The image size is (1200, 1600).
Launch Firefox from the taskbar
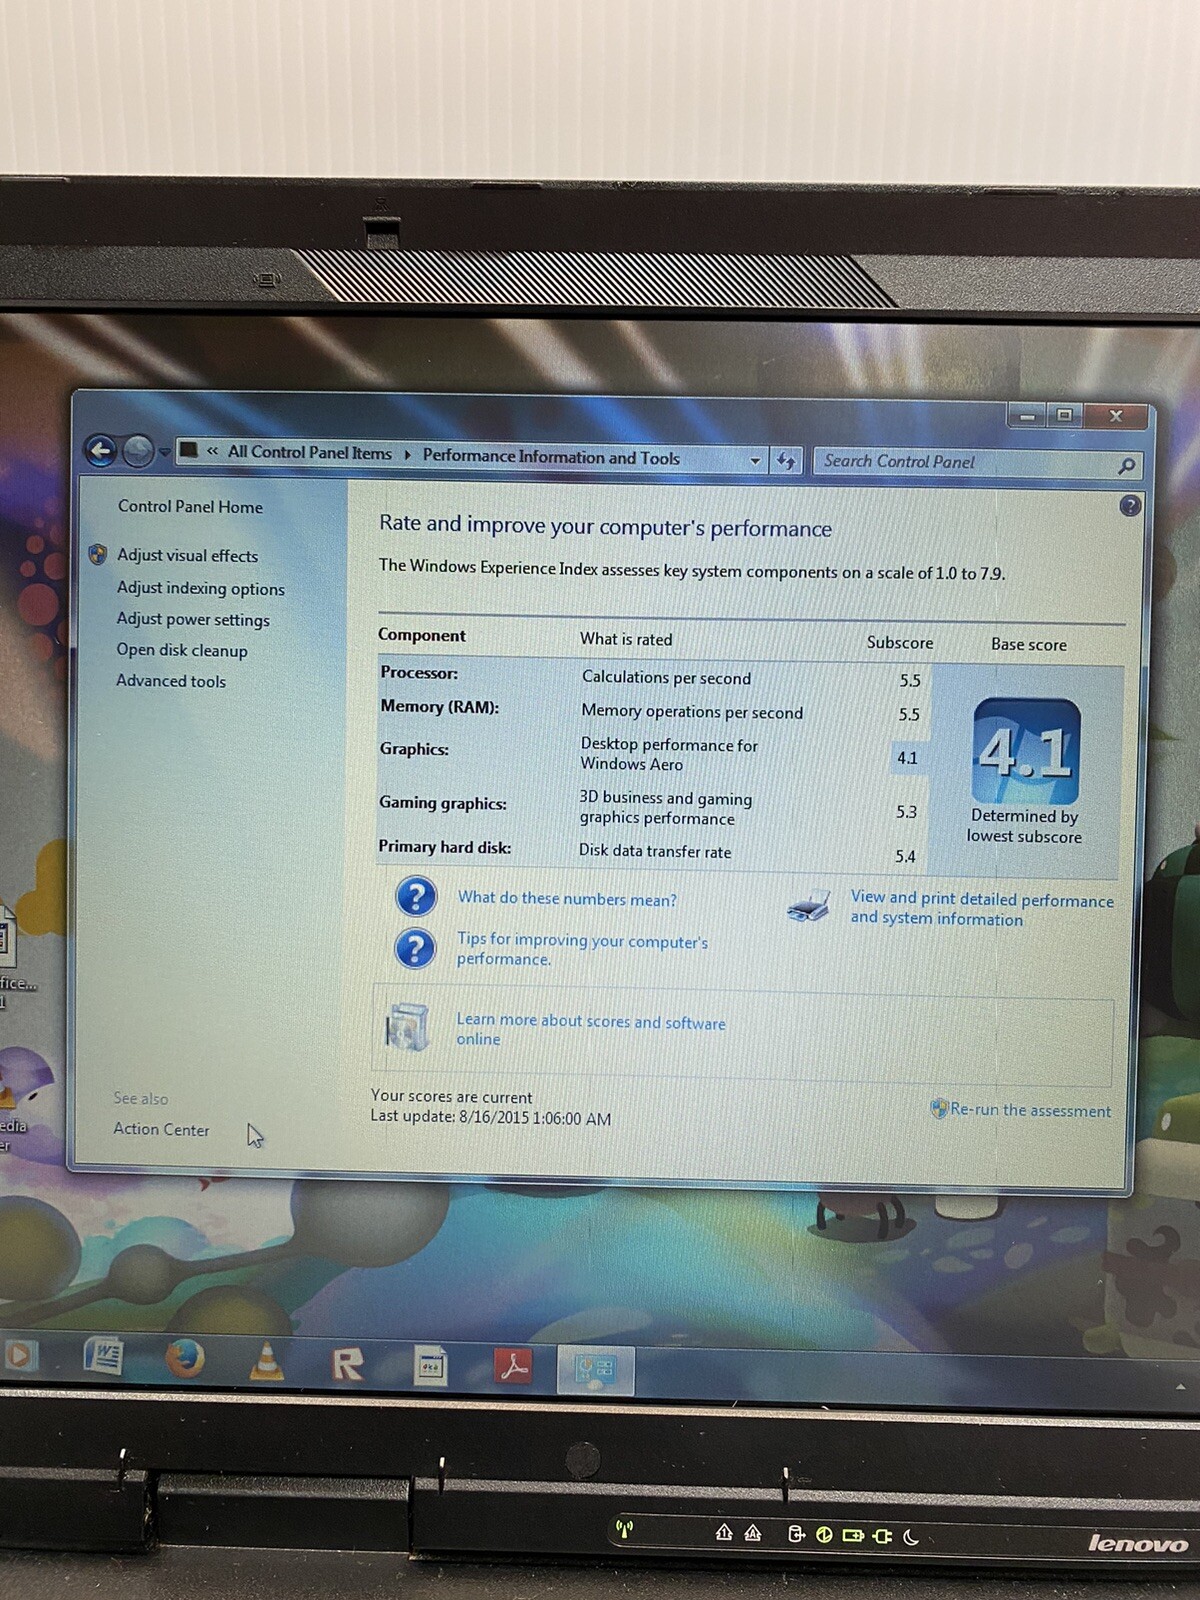coord(185,1359)
